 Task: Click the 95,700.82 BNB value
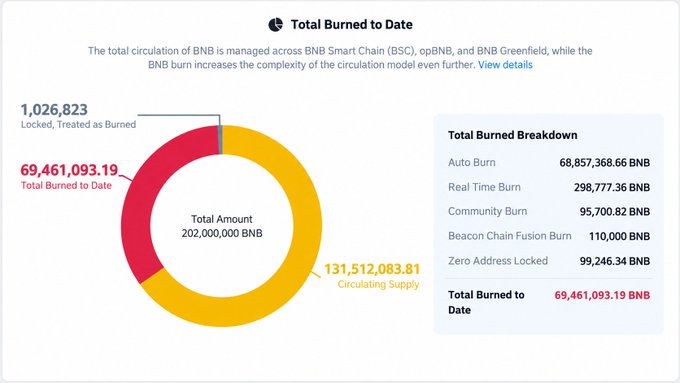tap(615, 212)
